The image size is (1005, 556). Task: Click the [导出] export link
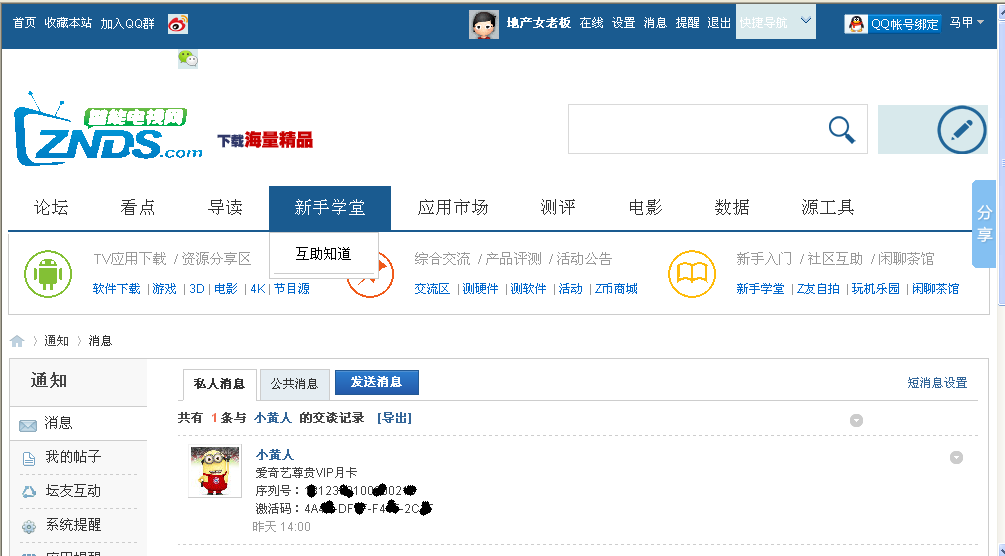coord(394,418)
